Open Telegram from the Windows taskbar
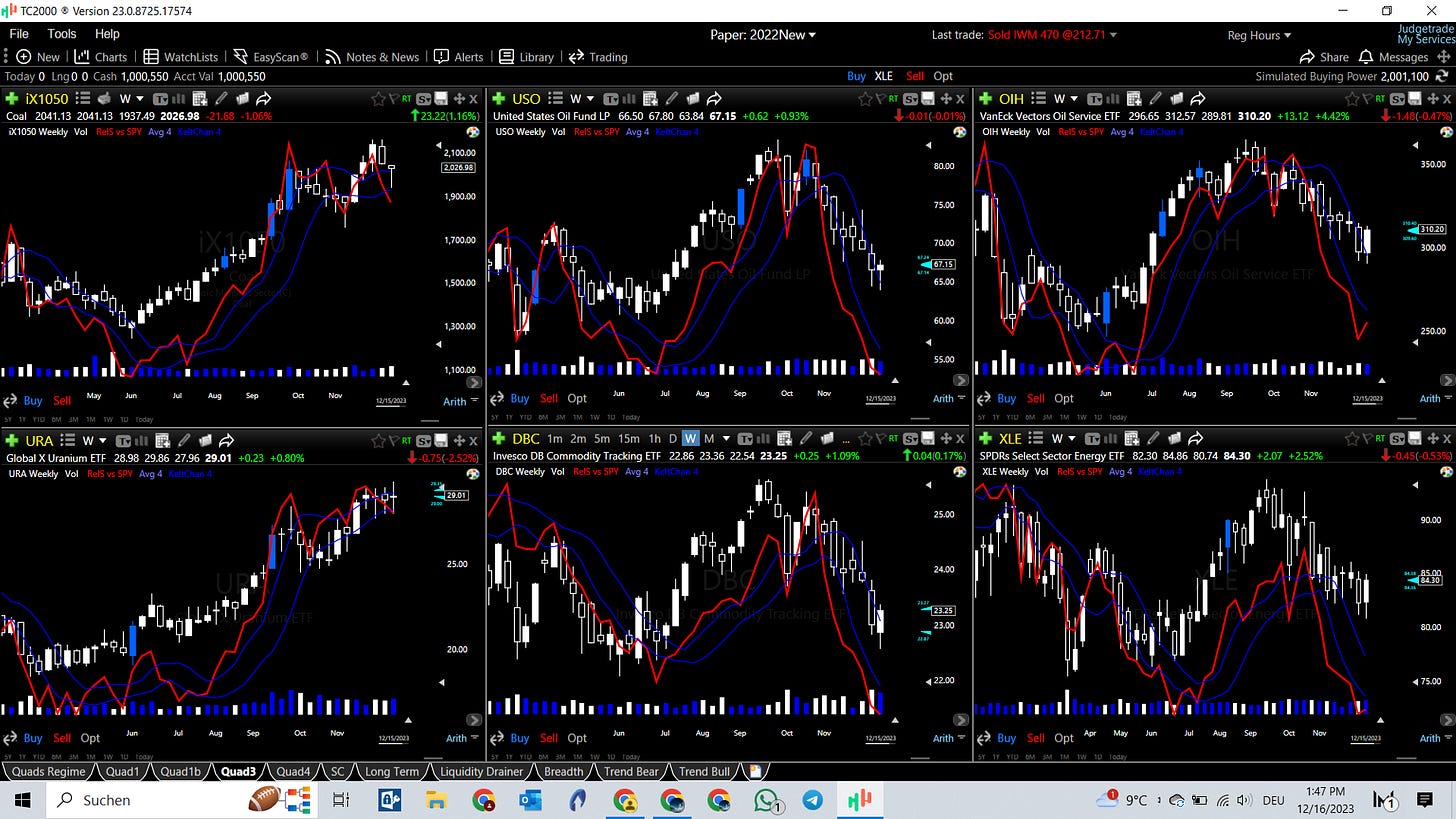The image size is (1456, 819). [813, 800]
